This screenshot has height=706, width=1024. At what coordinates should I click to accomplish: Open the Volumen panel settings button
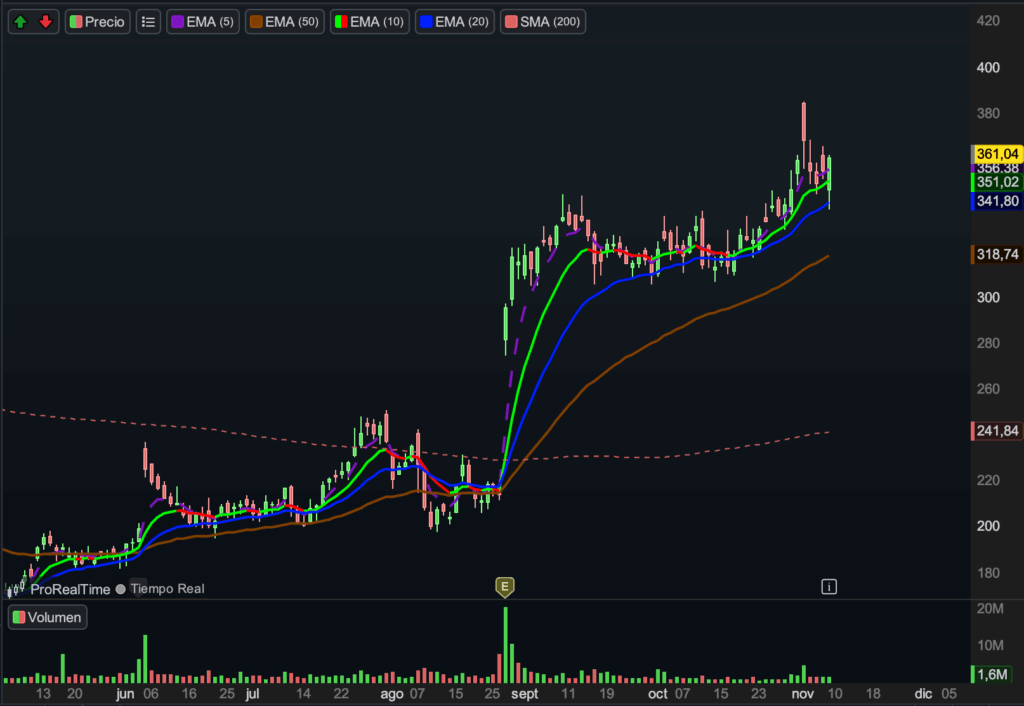[47, 617]
